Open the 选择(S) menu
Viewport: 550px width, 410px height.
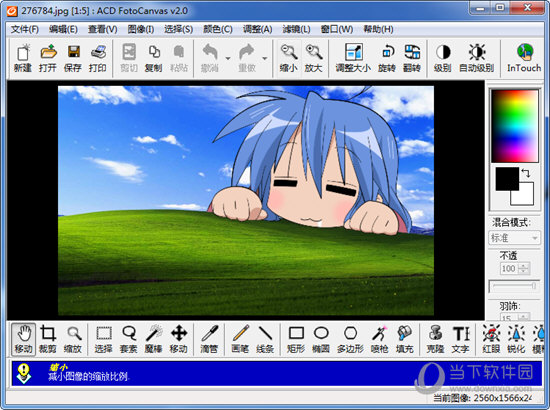tap(179, 29)
